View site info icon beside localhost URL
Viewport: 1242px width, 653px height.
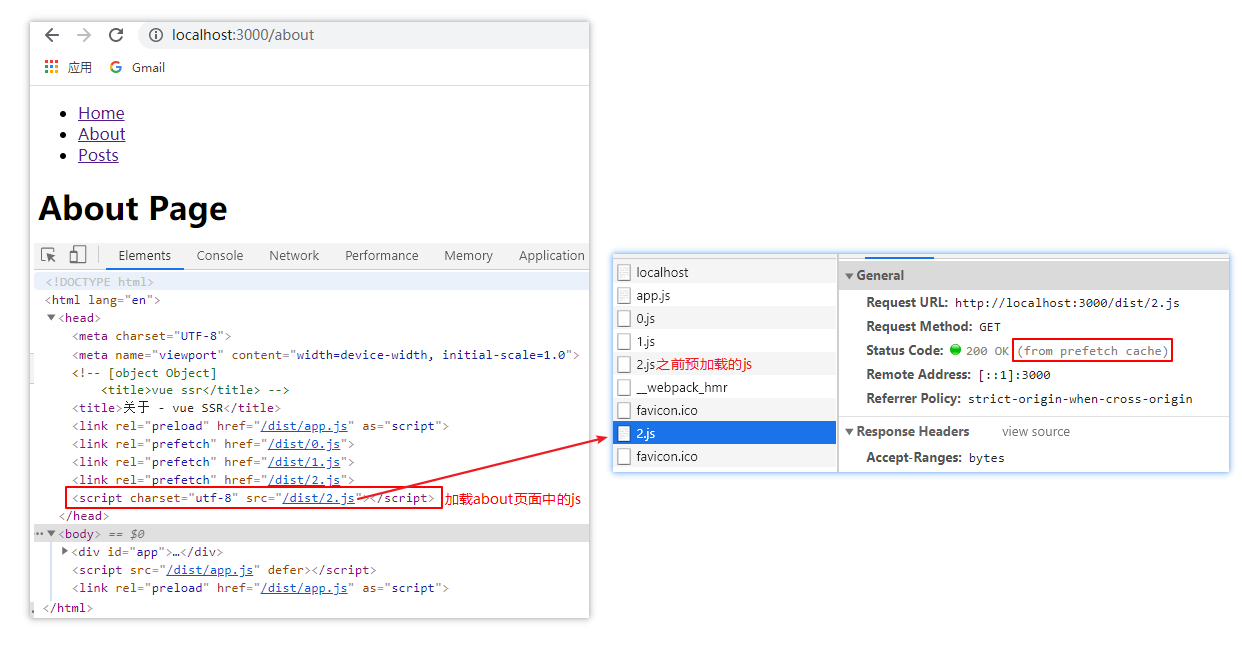(156, 35)
